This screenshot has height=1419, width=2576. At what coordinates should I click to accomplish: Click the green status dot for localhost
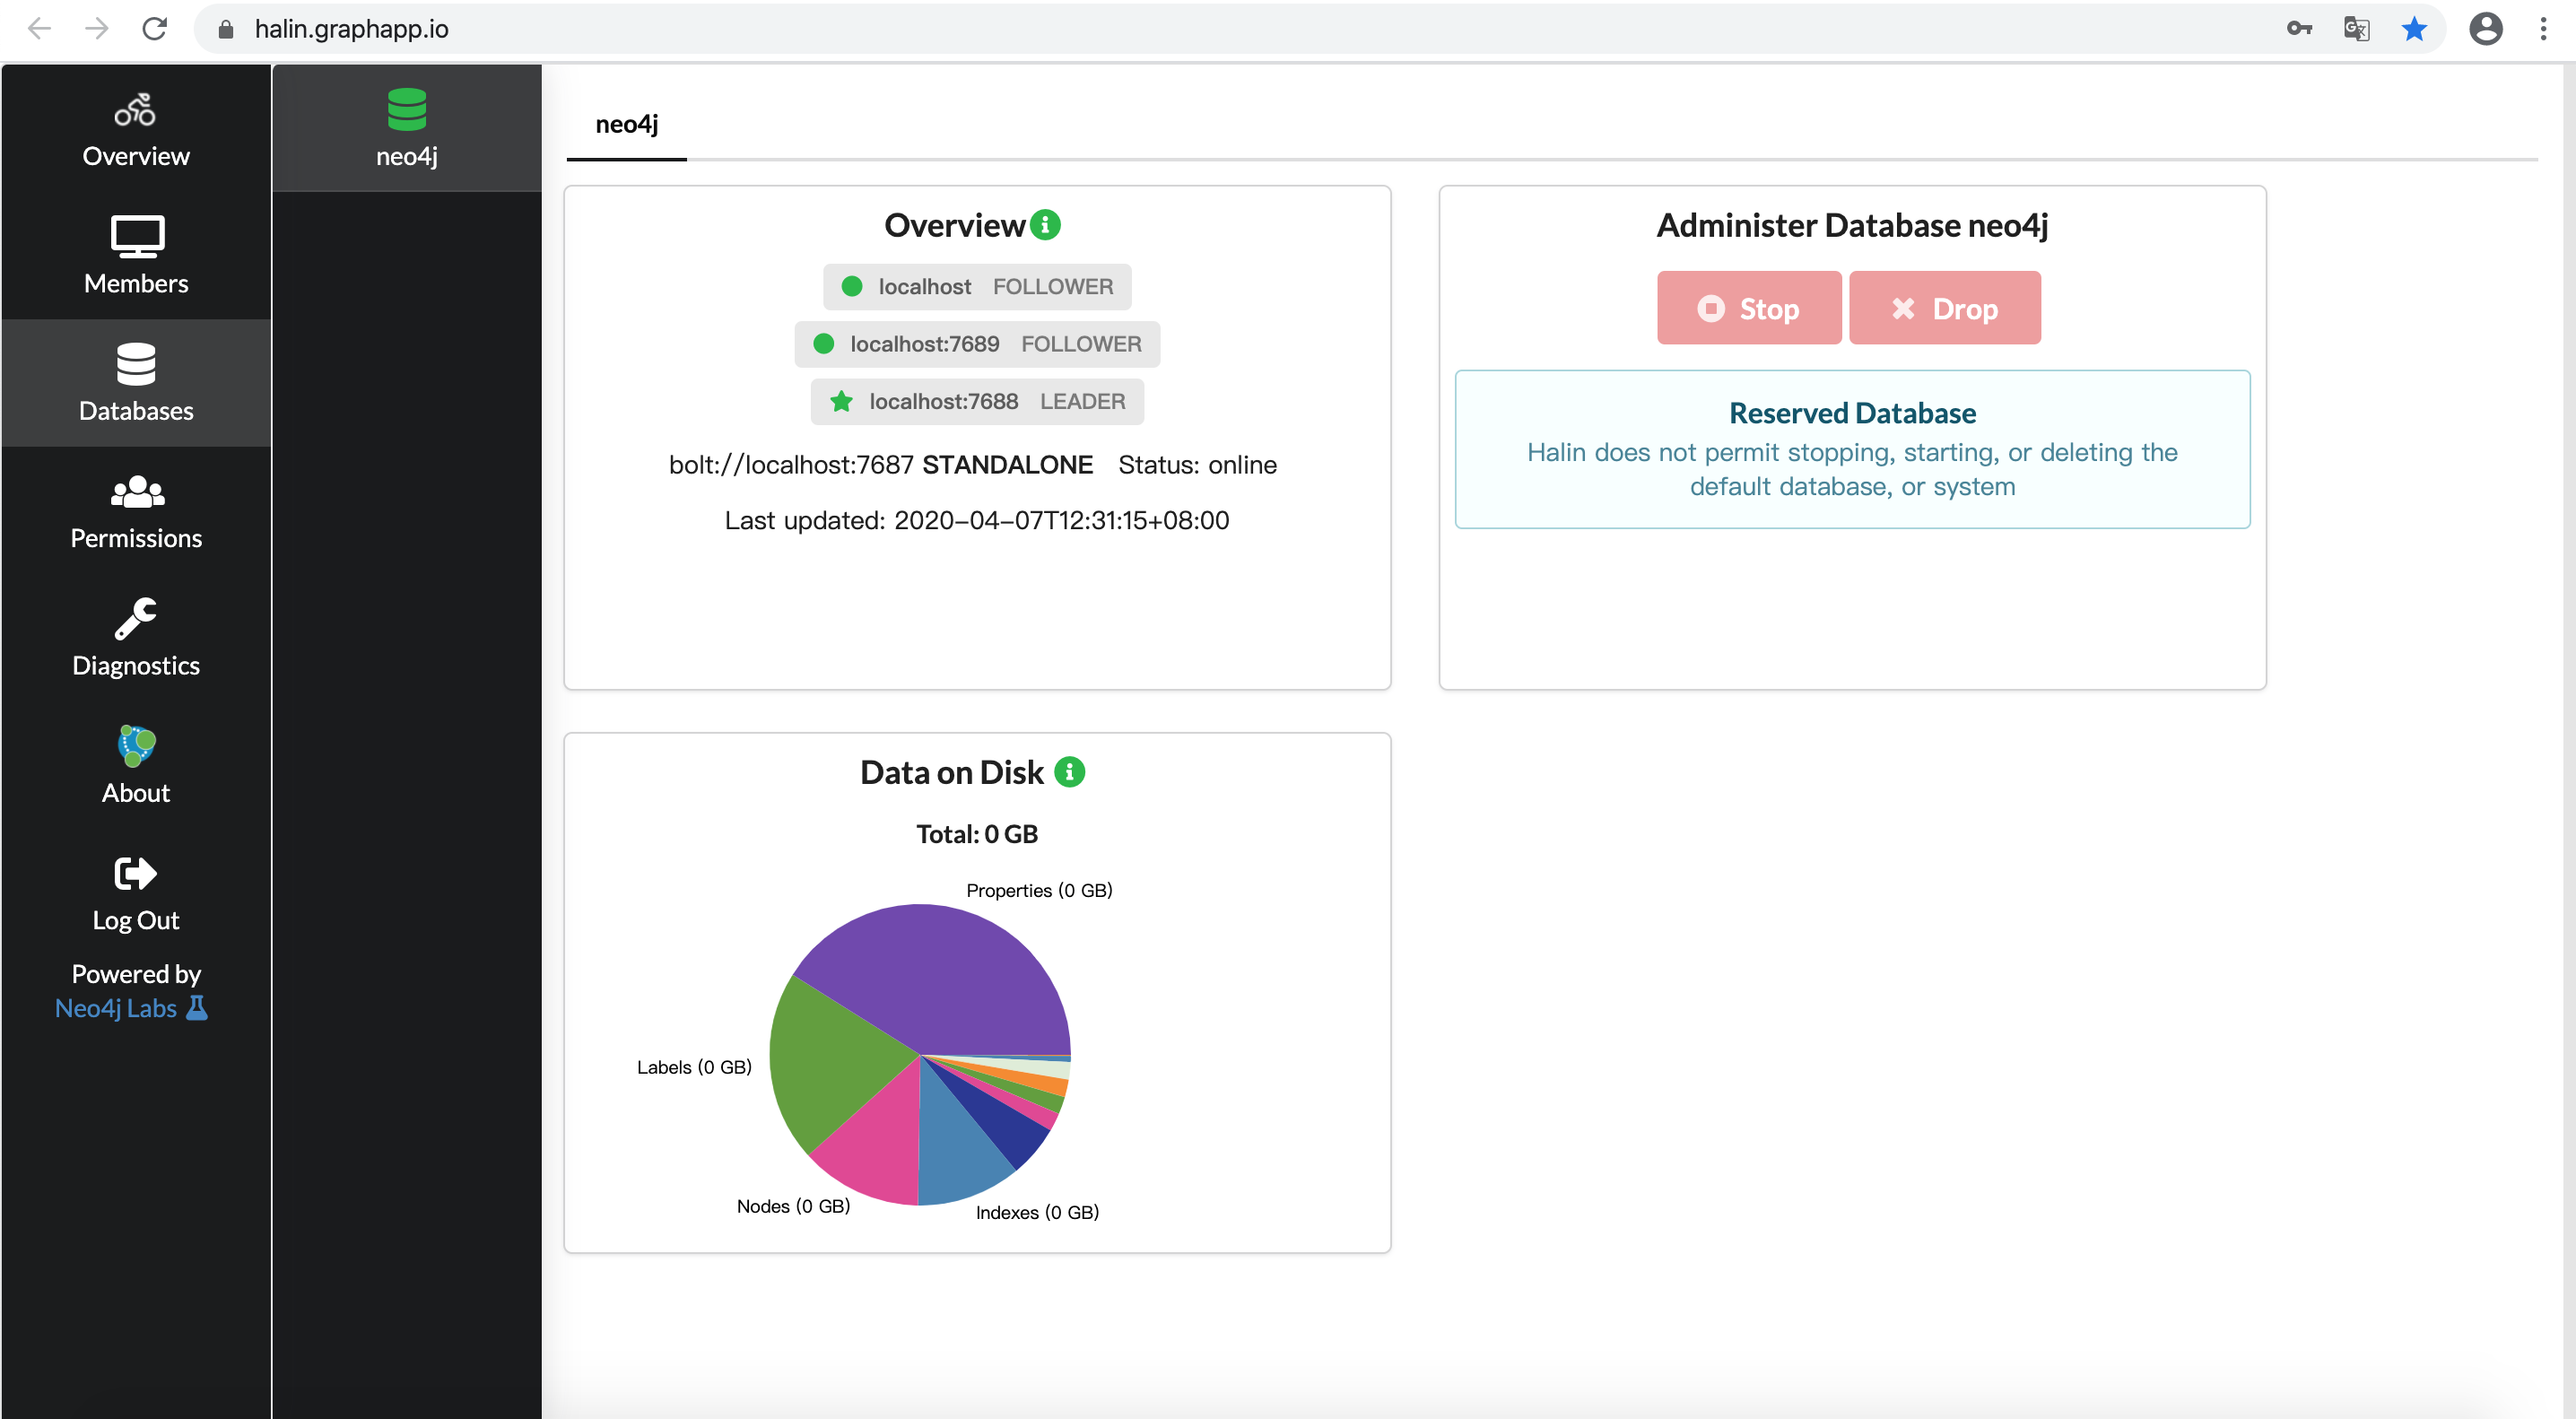click(852, 287)
